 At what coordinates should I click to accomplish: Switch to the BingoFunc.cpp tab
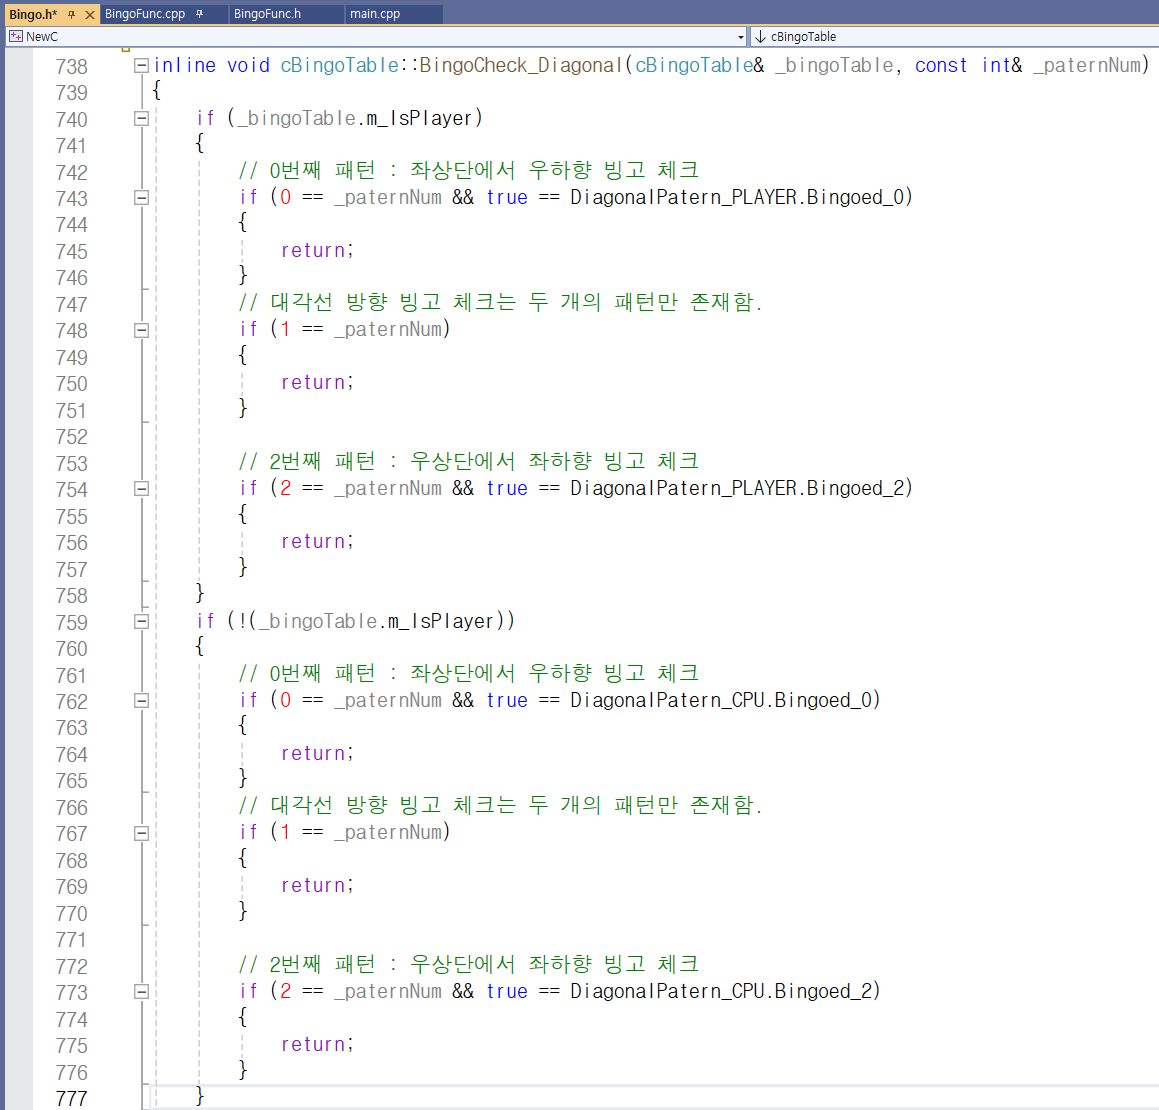tap(145, 13)
